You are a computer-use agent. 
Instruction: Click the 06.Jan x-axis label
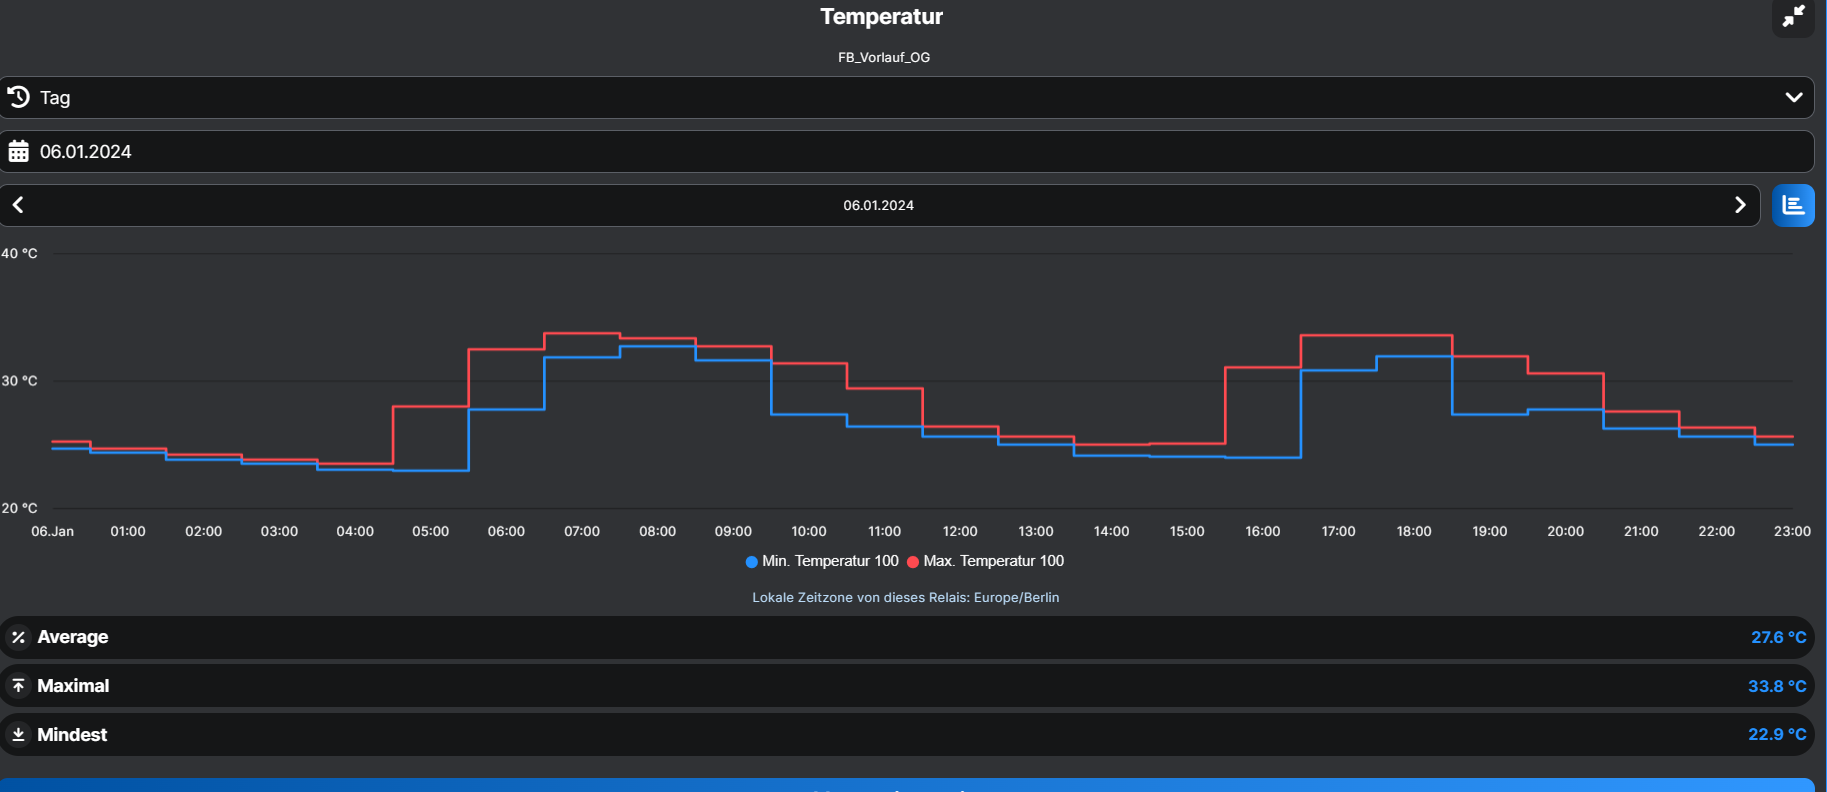(x=53, y=531)
